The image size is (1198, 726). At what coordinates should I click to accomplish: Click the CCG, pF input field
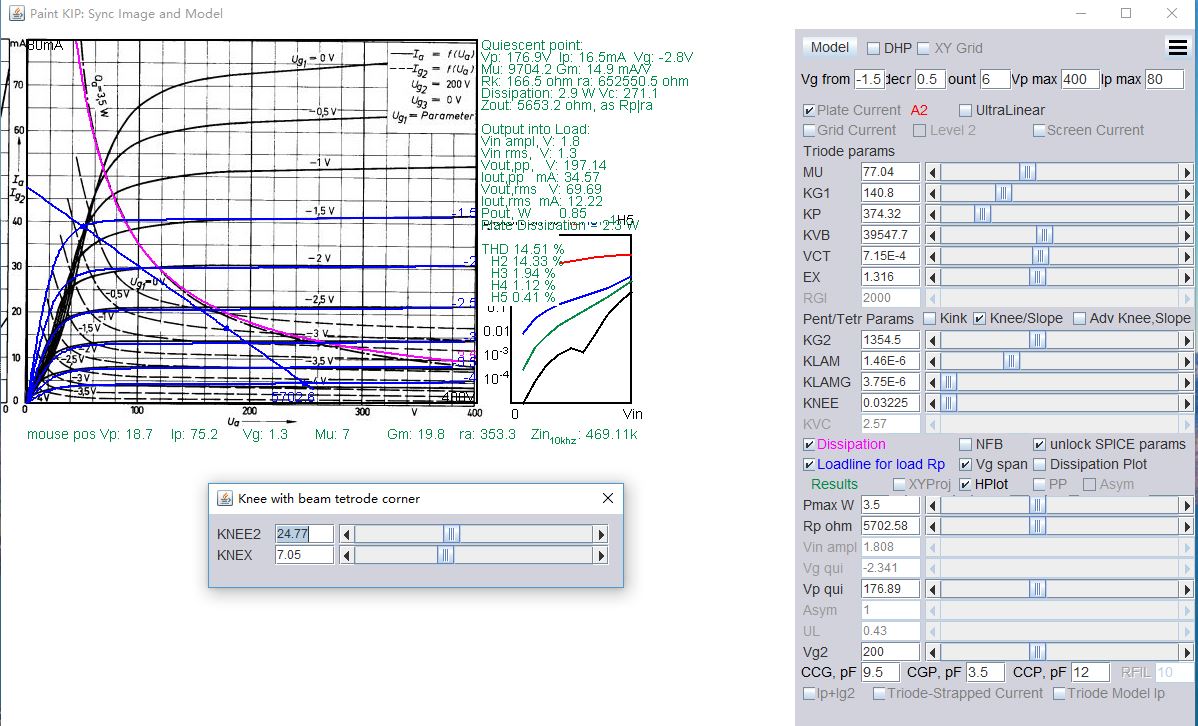[880, 672]
